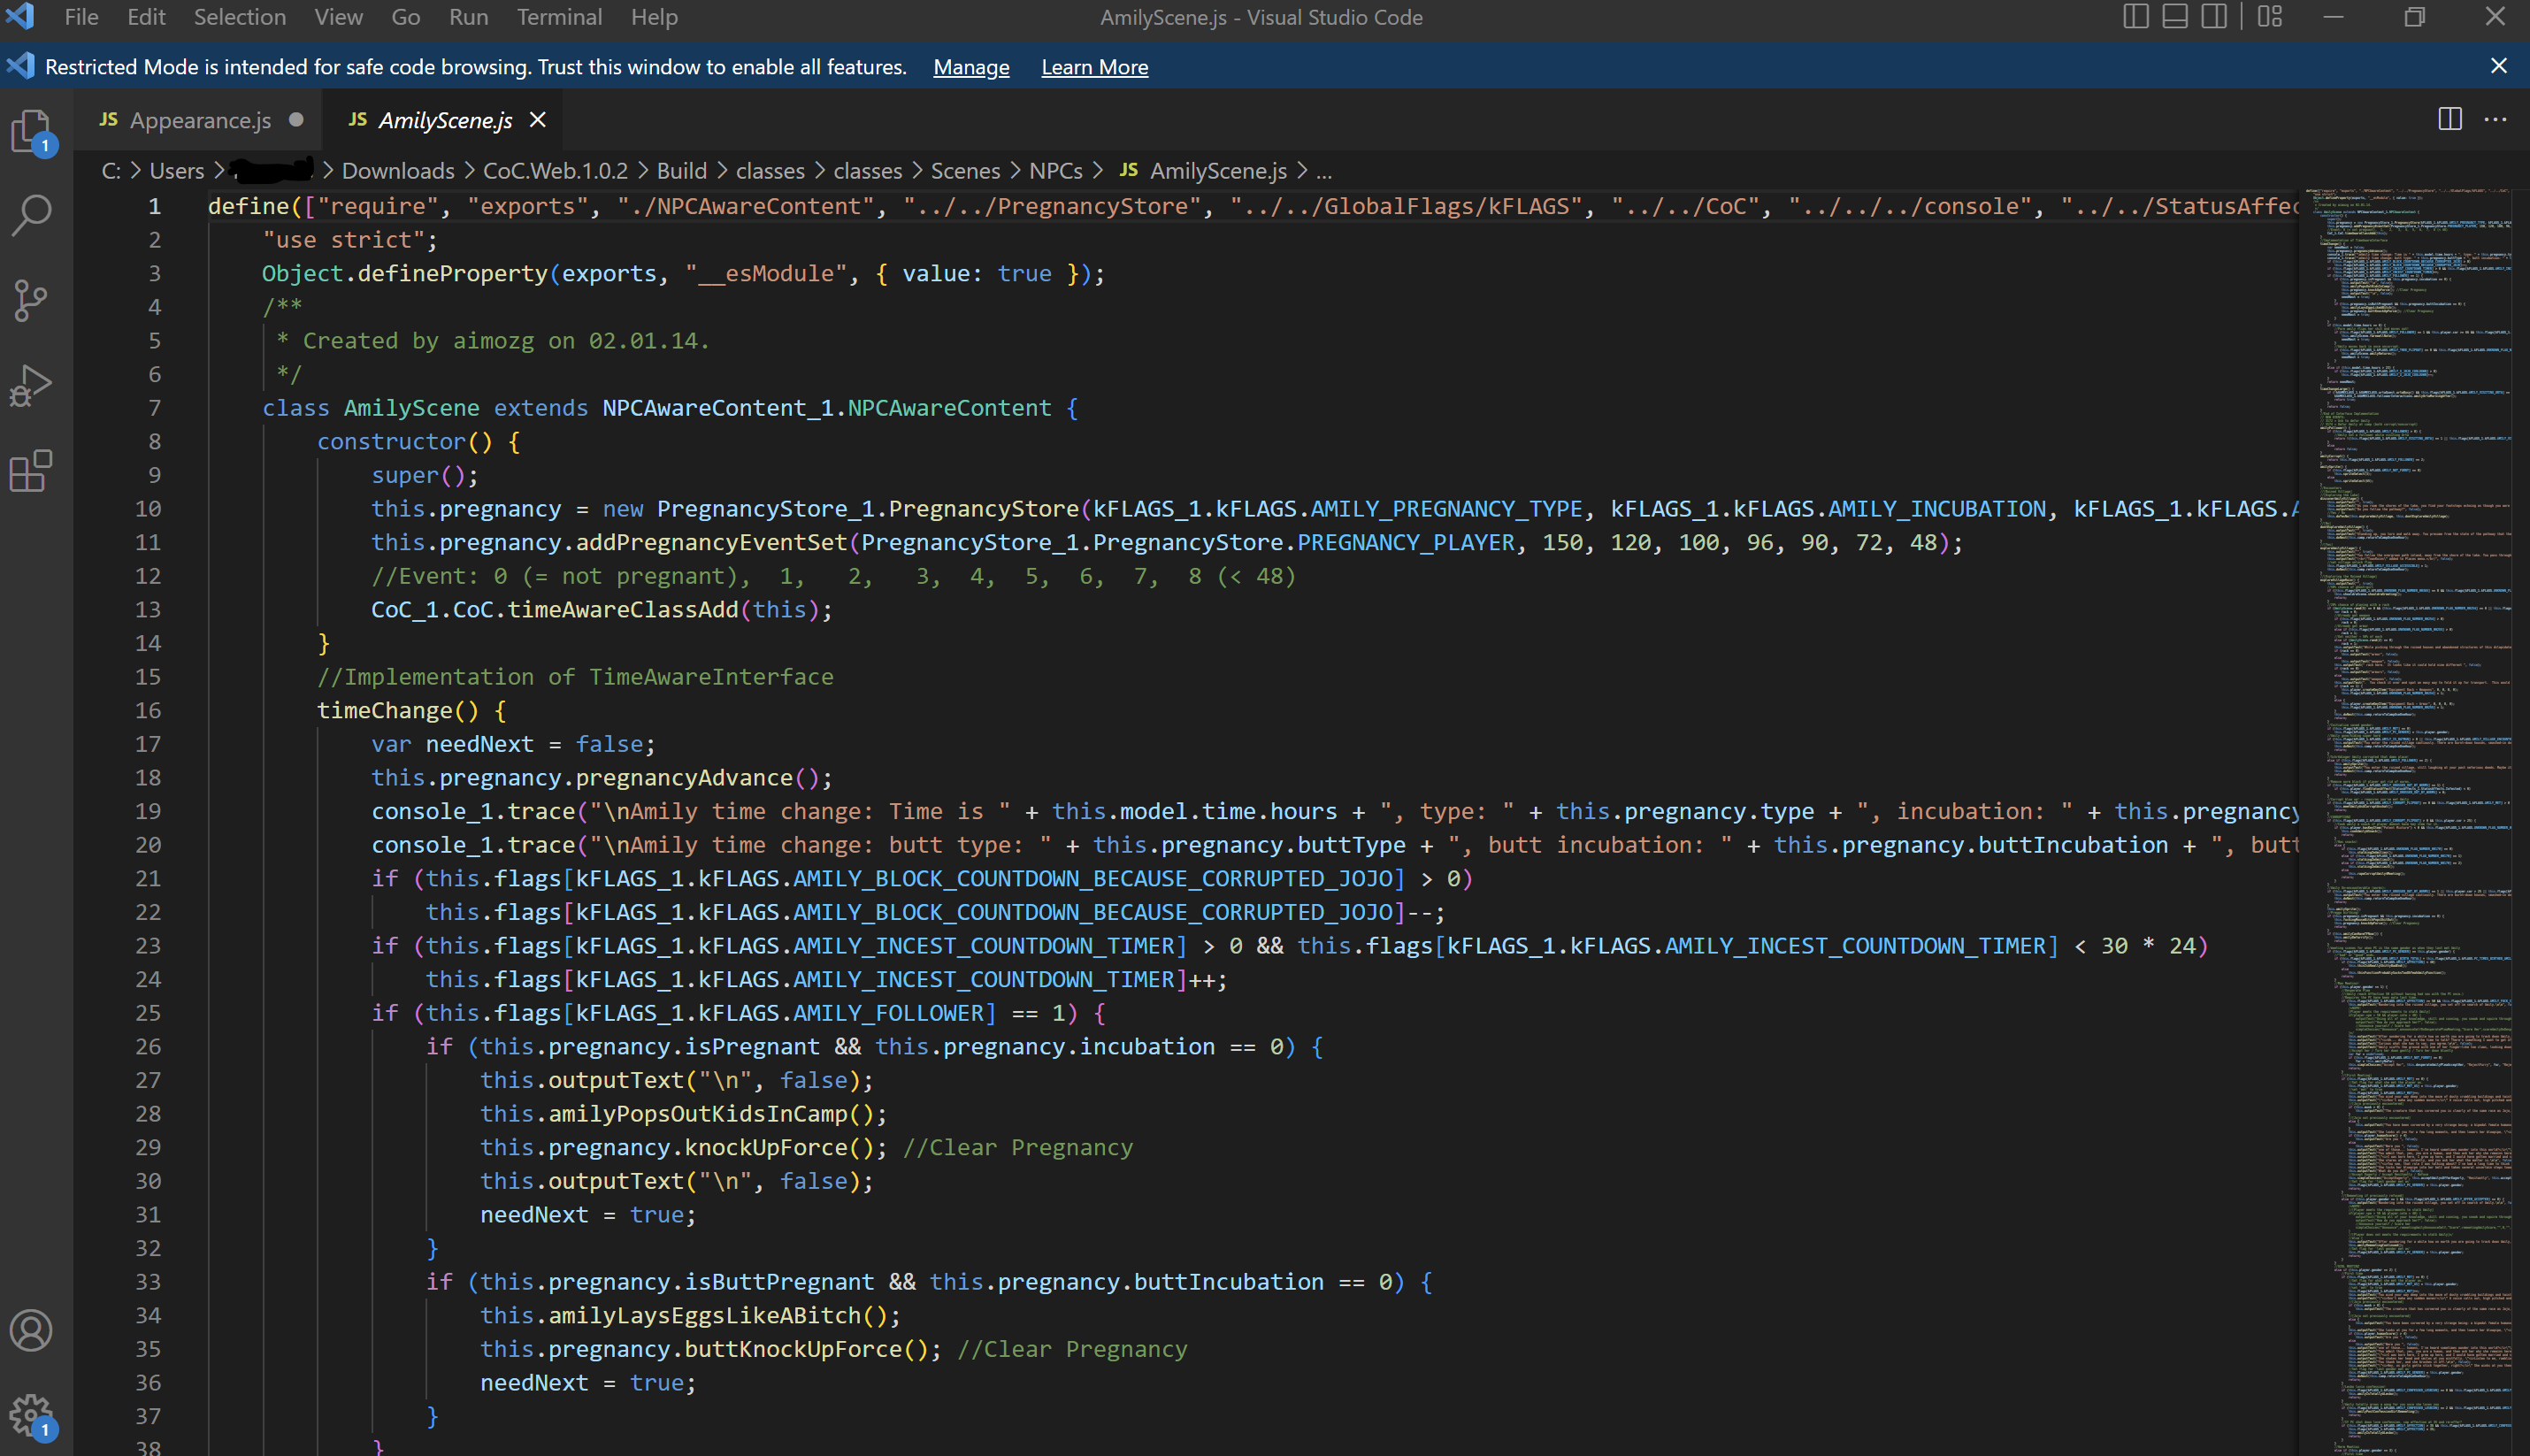Open the Accounts menu icon
The height and width of the screenshot is (1456, 2530).
point(31,1330)
